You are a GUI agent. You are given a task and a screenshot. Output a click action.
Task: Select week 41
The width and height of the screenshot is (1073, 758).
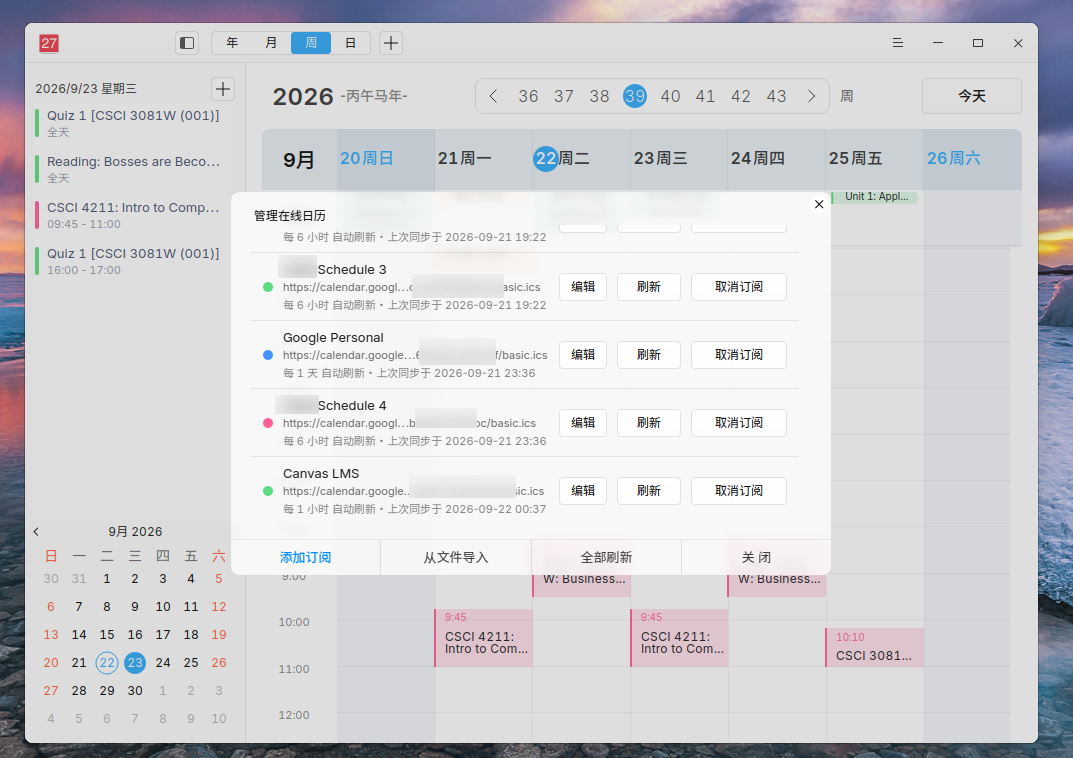tap(706, 96)
